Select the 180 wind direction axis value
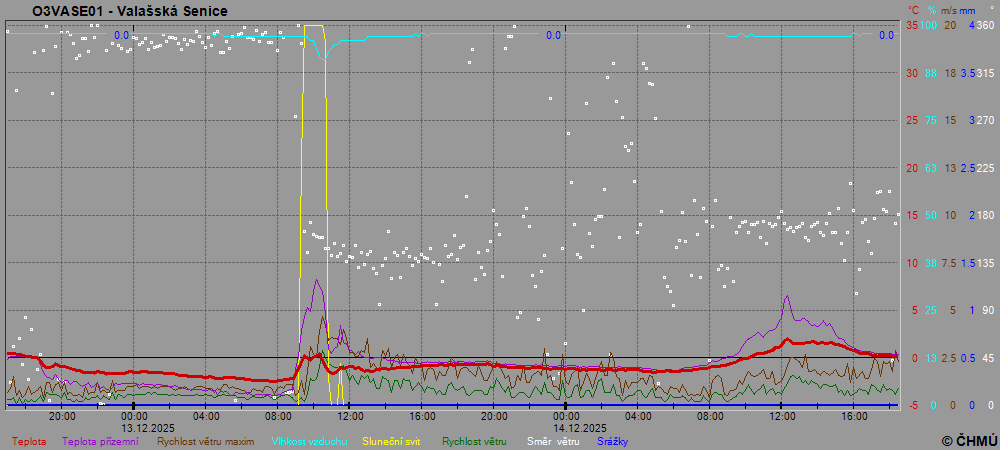1000x450 pixels. coord(985,215)
